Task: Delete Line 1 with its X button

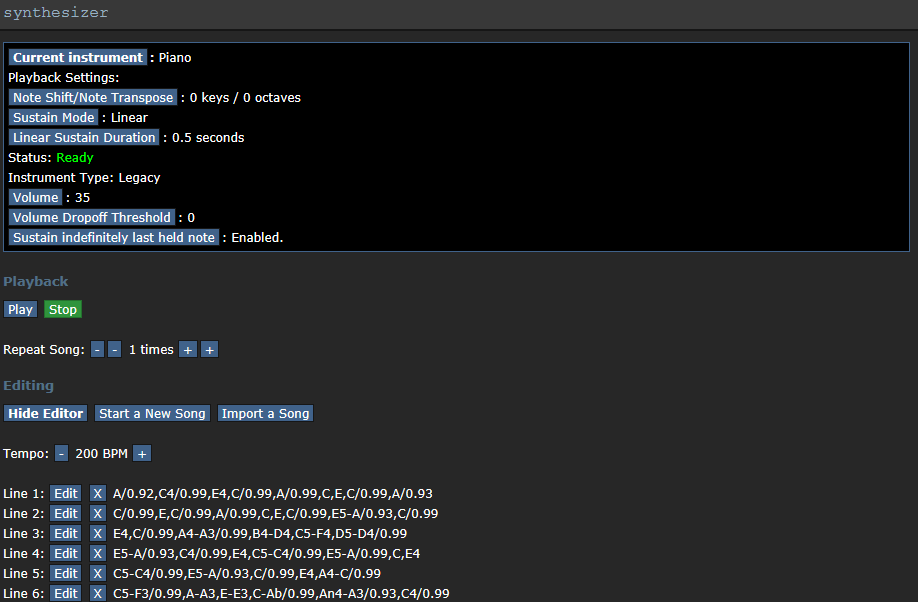Action: tap(97, 493)
